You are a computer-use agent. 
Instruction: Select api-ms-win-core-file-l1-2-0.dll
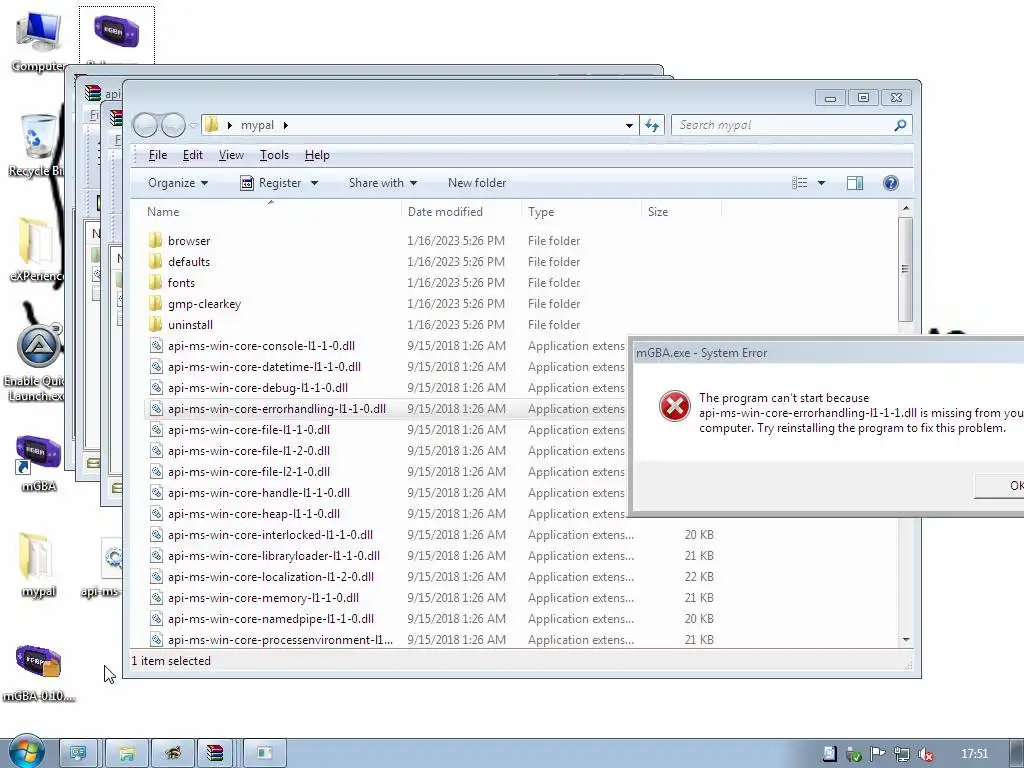[248, 451]
